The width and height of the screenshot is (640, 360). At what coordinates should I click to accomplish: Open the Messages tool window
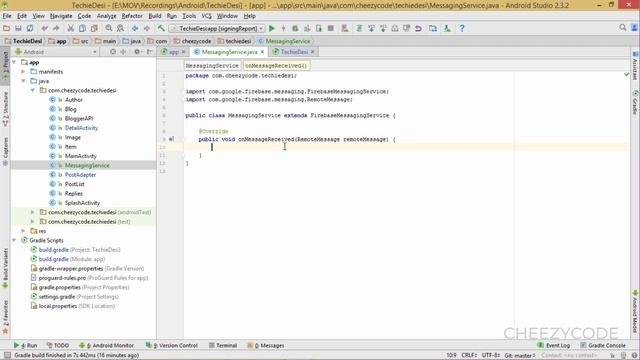tap(266, 345)
